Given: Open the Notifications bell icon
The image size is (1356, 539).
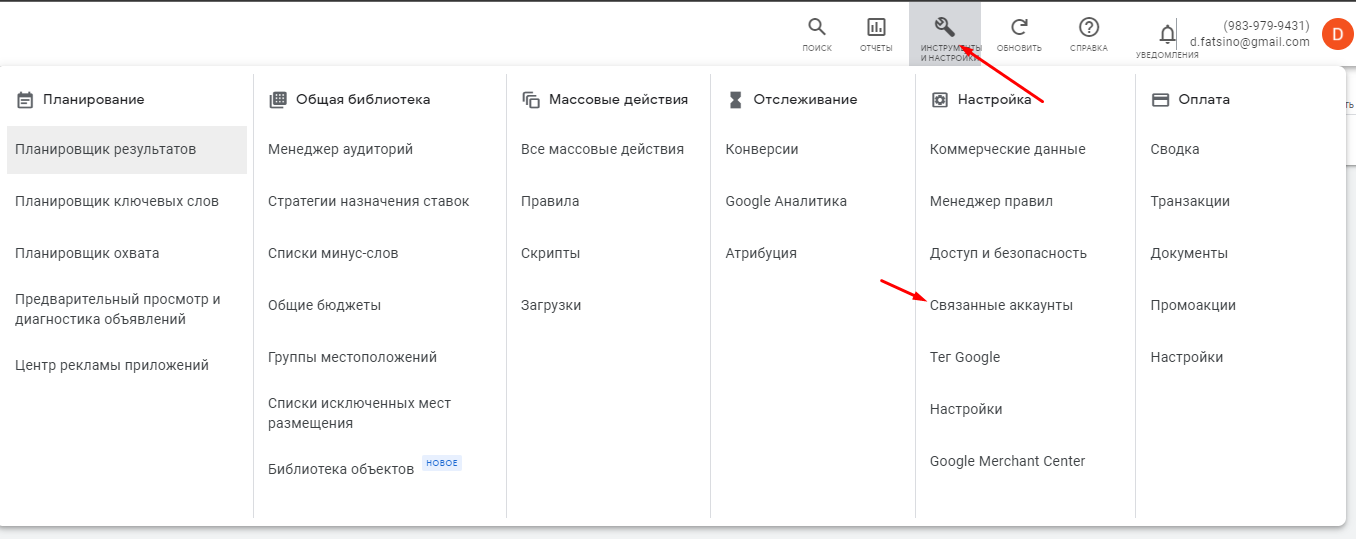Looking at the screenshot, I should (x=1167, y=35).
